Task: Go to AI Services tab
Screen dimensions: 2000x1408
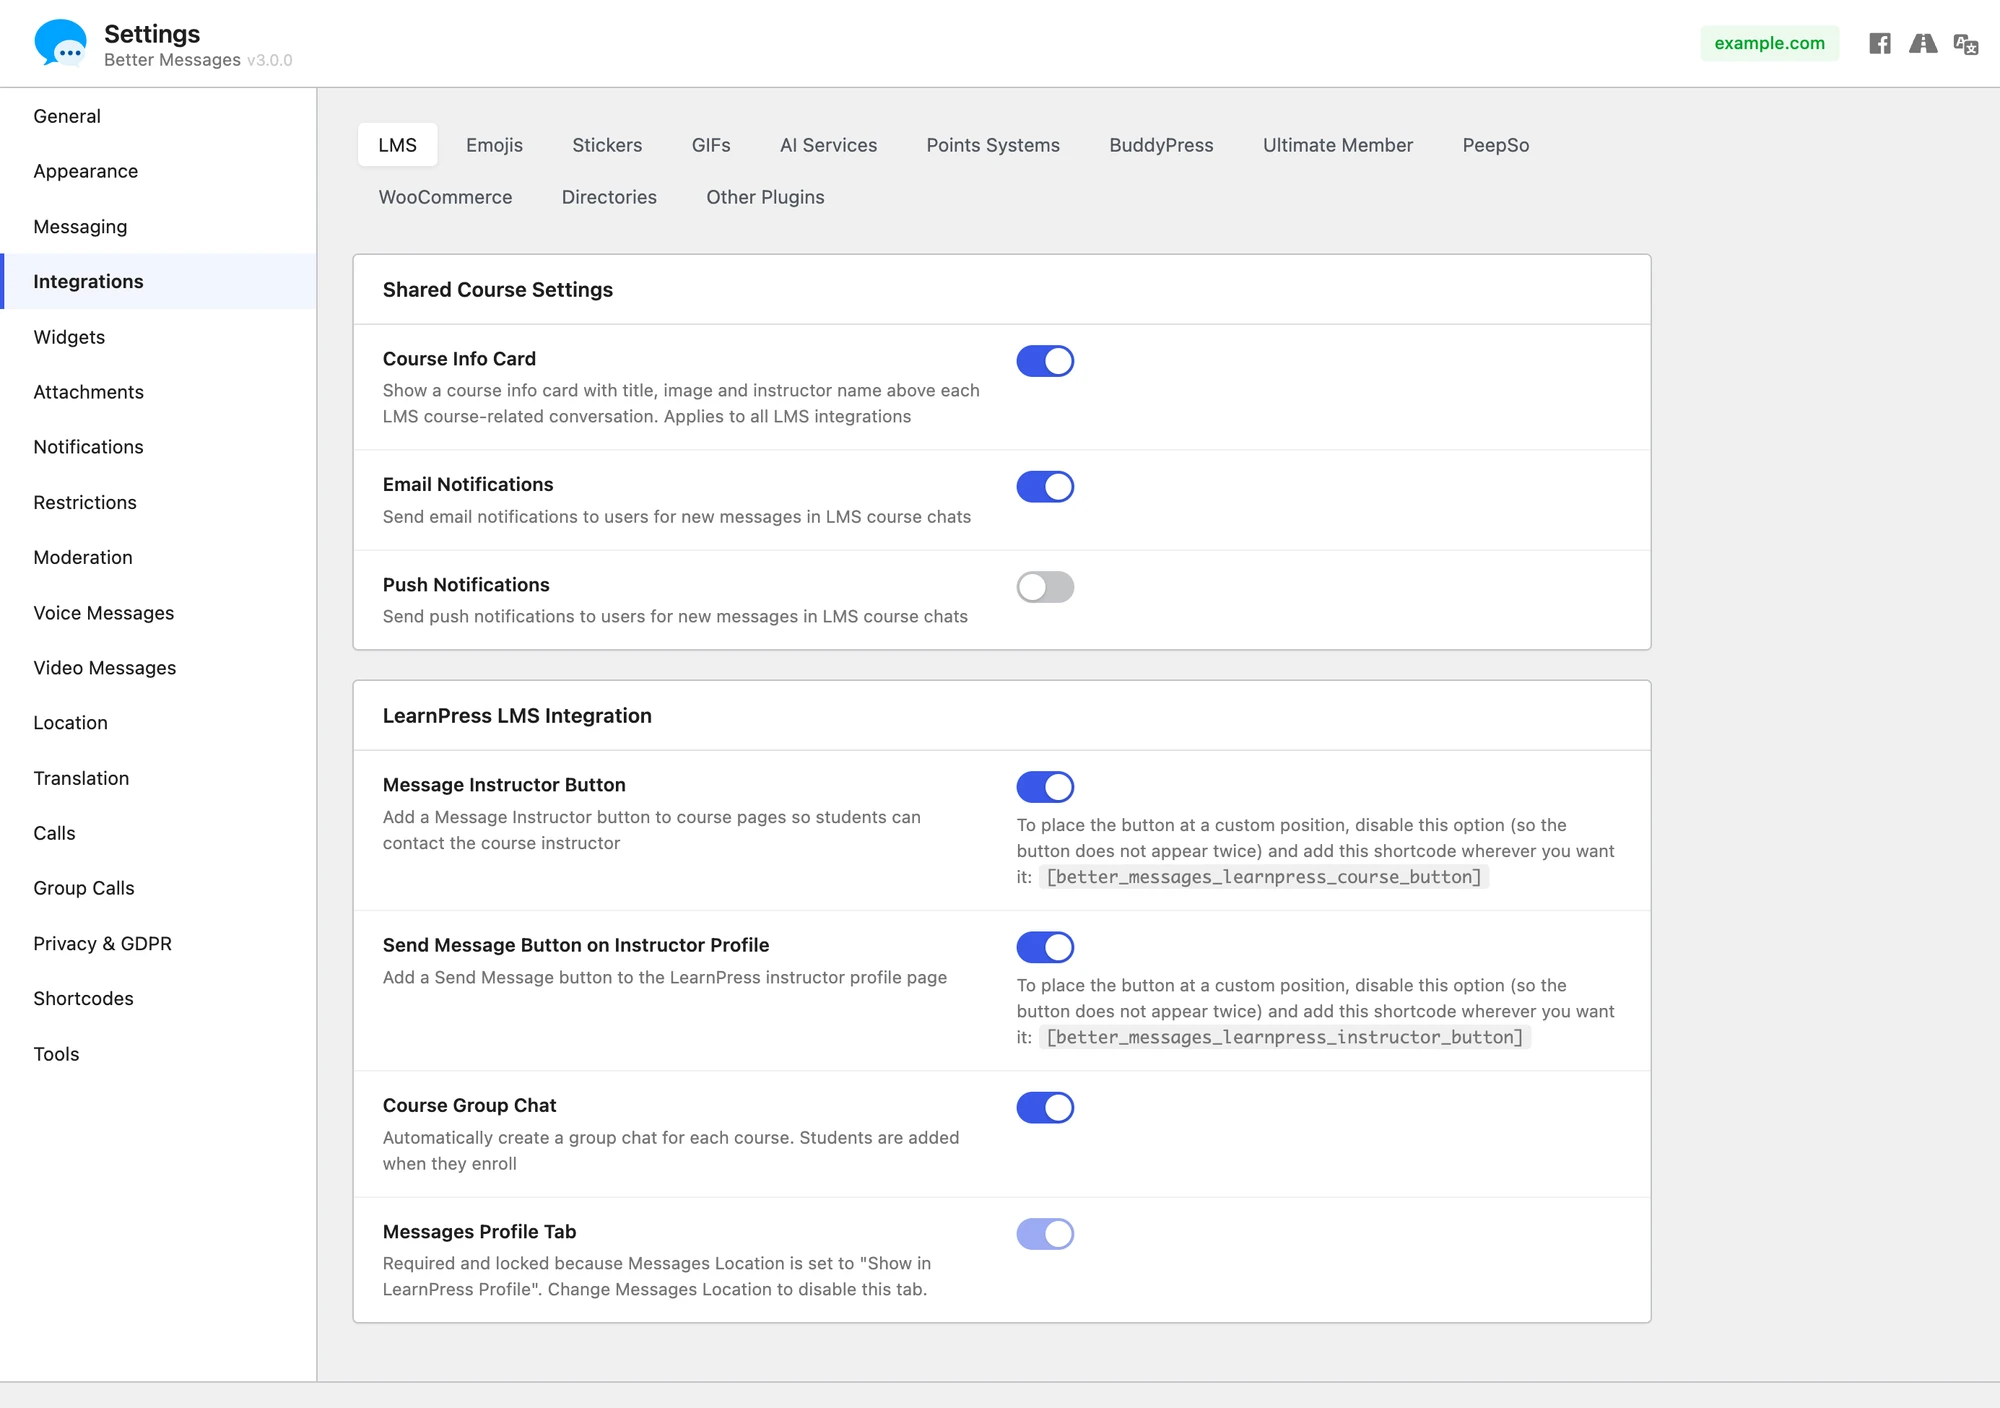Action: 828,145
